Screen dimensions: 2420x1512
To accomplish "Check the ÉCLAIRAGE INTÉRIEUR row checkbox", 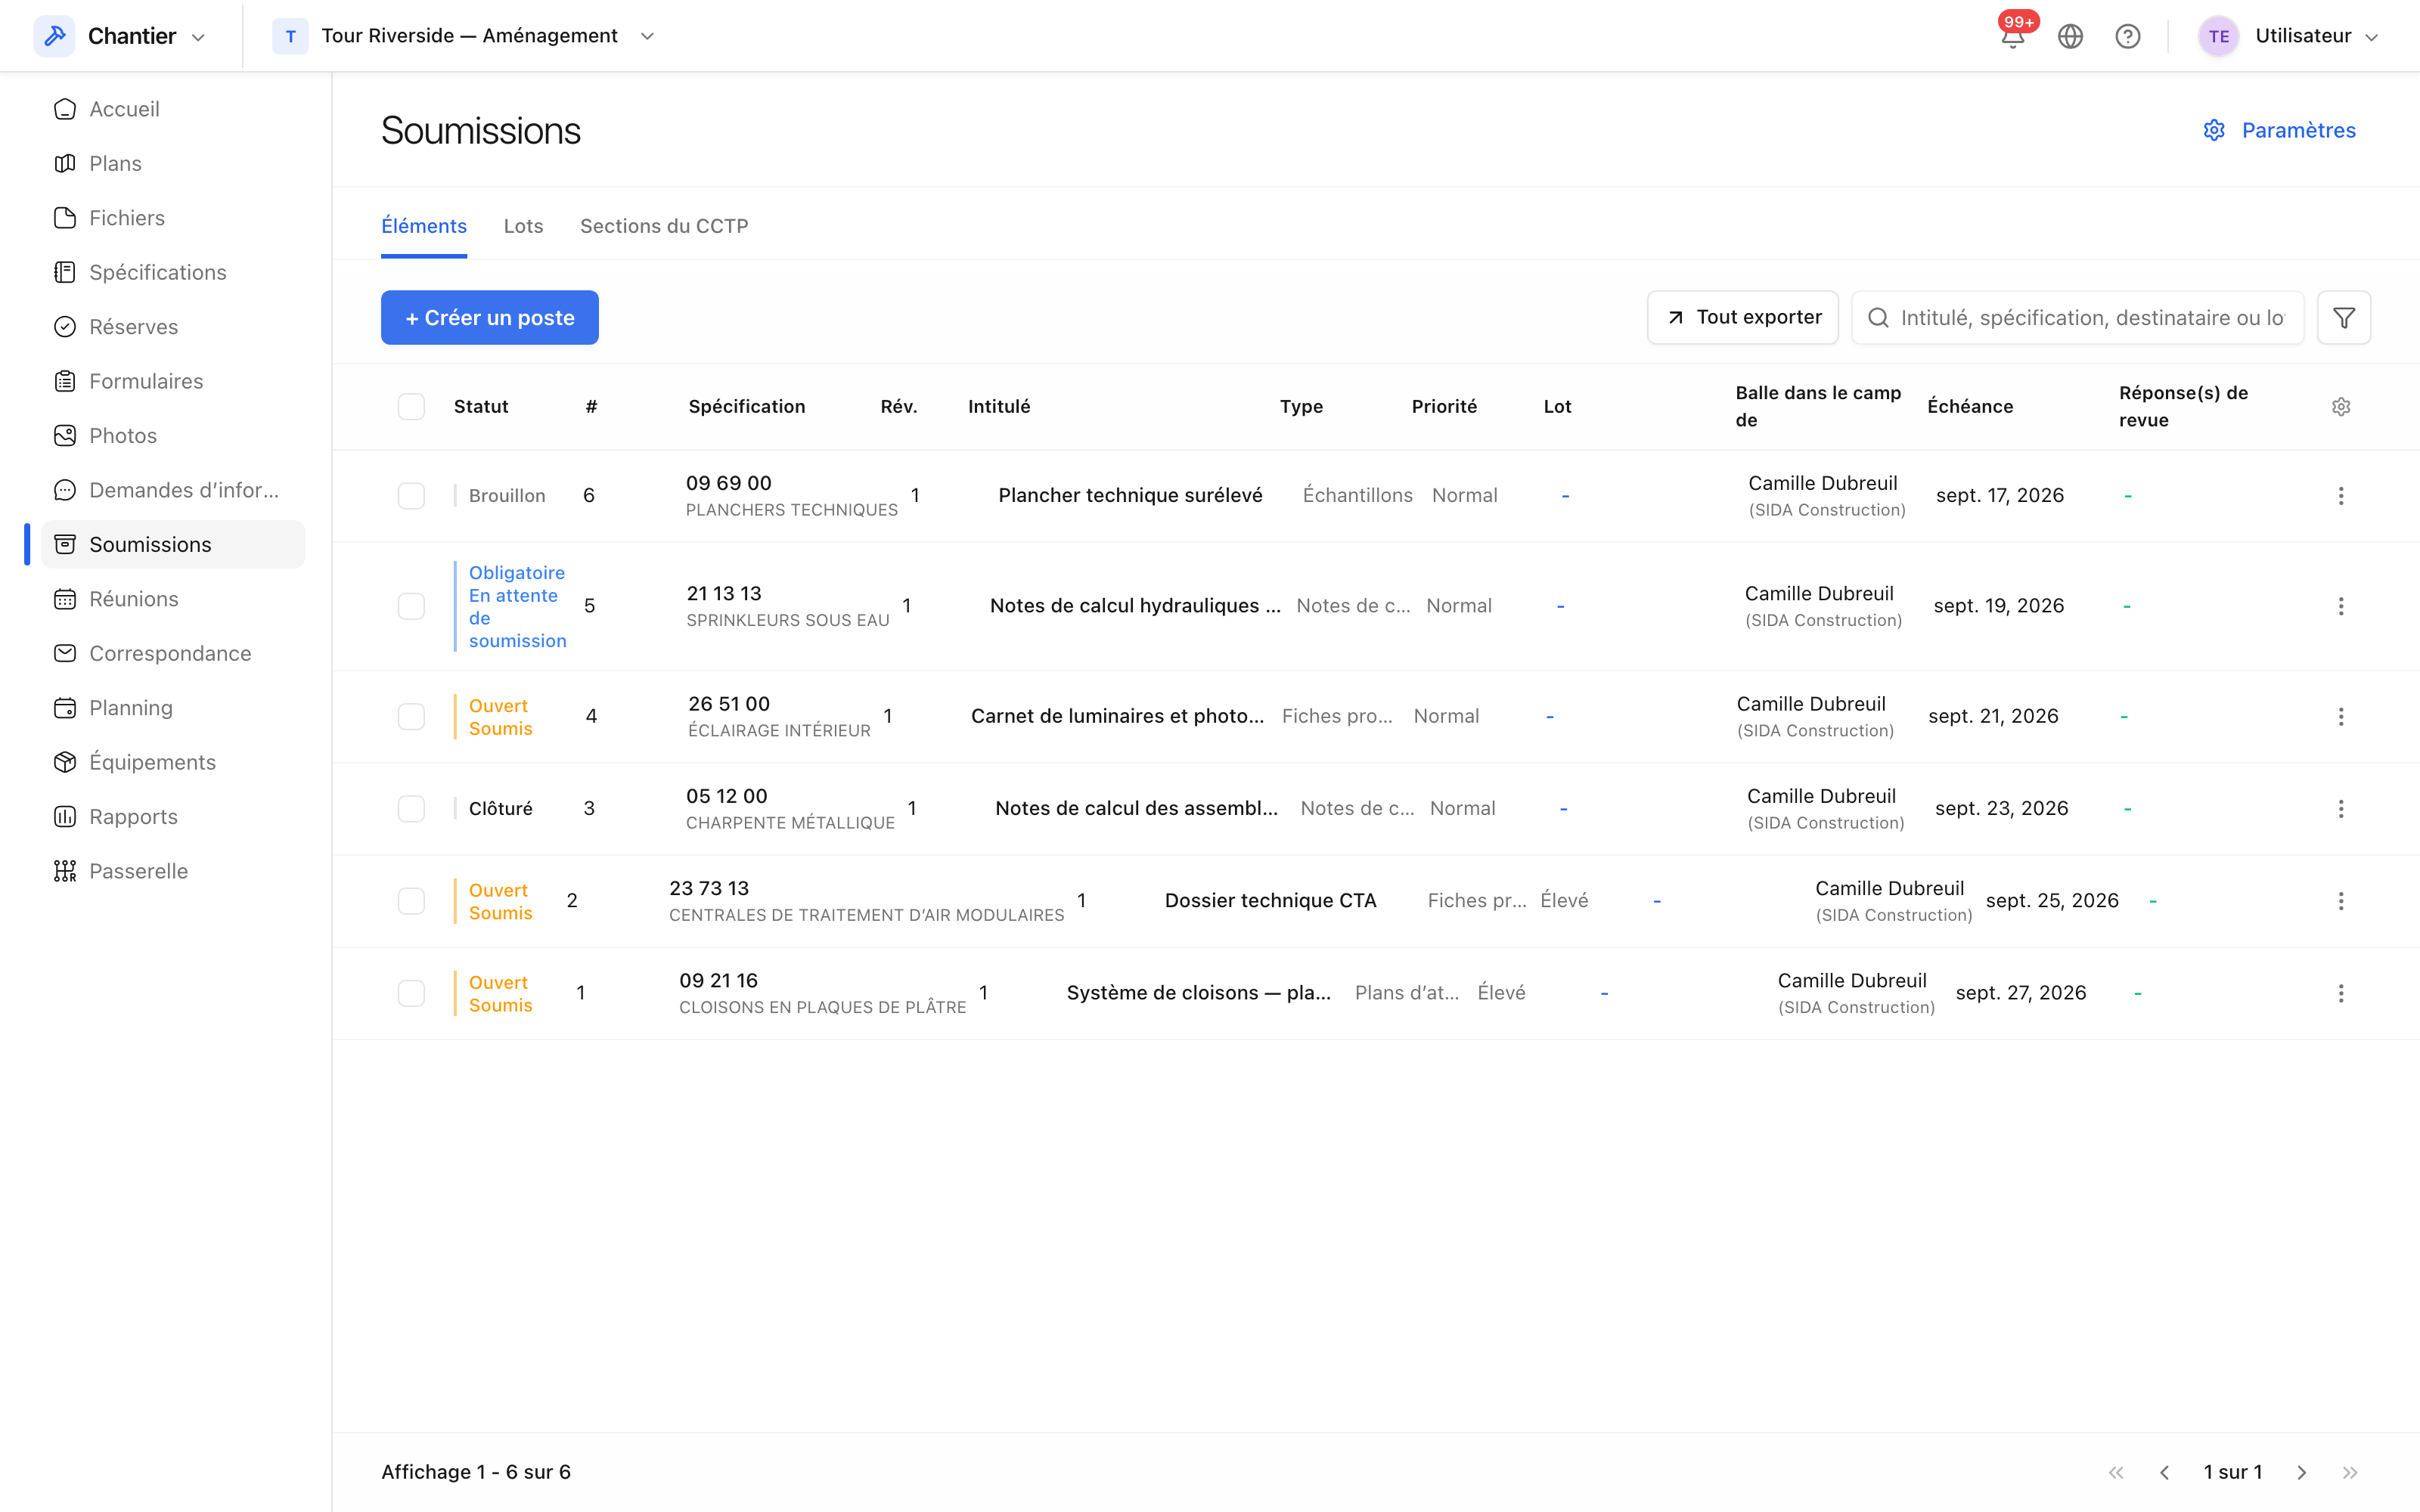I will coord(411,717).
